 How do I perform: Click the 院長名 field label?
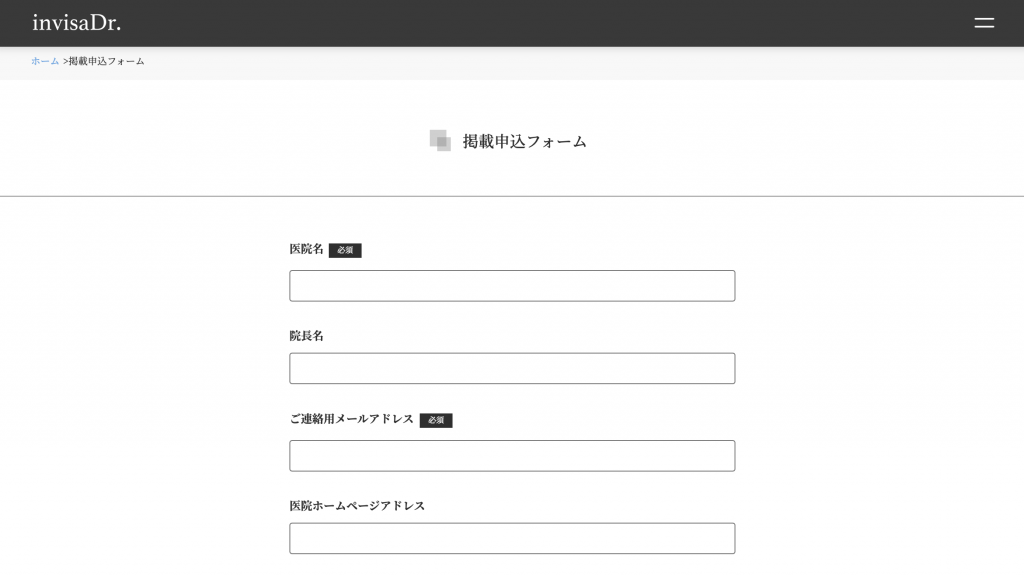(306, 336)
